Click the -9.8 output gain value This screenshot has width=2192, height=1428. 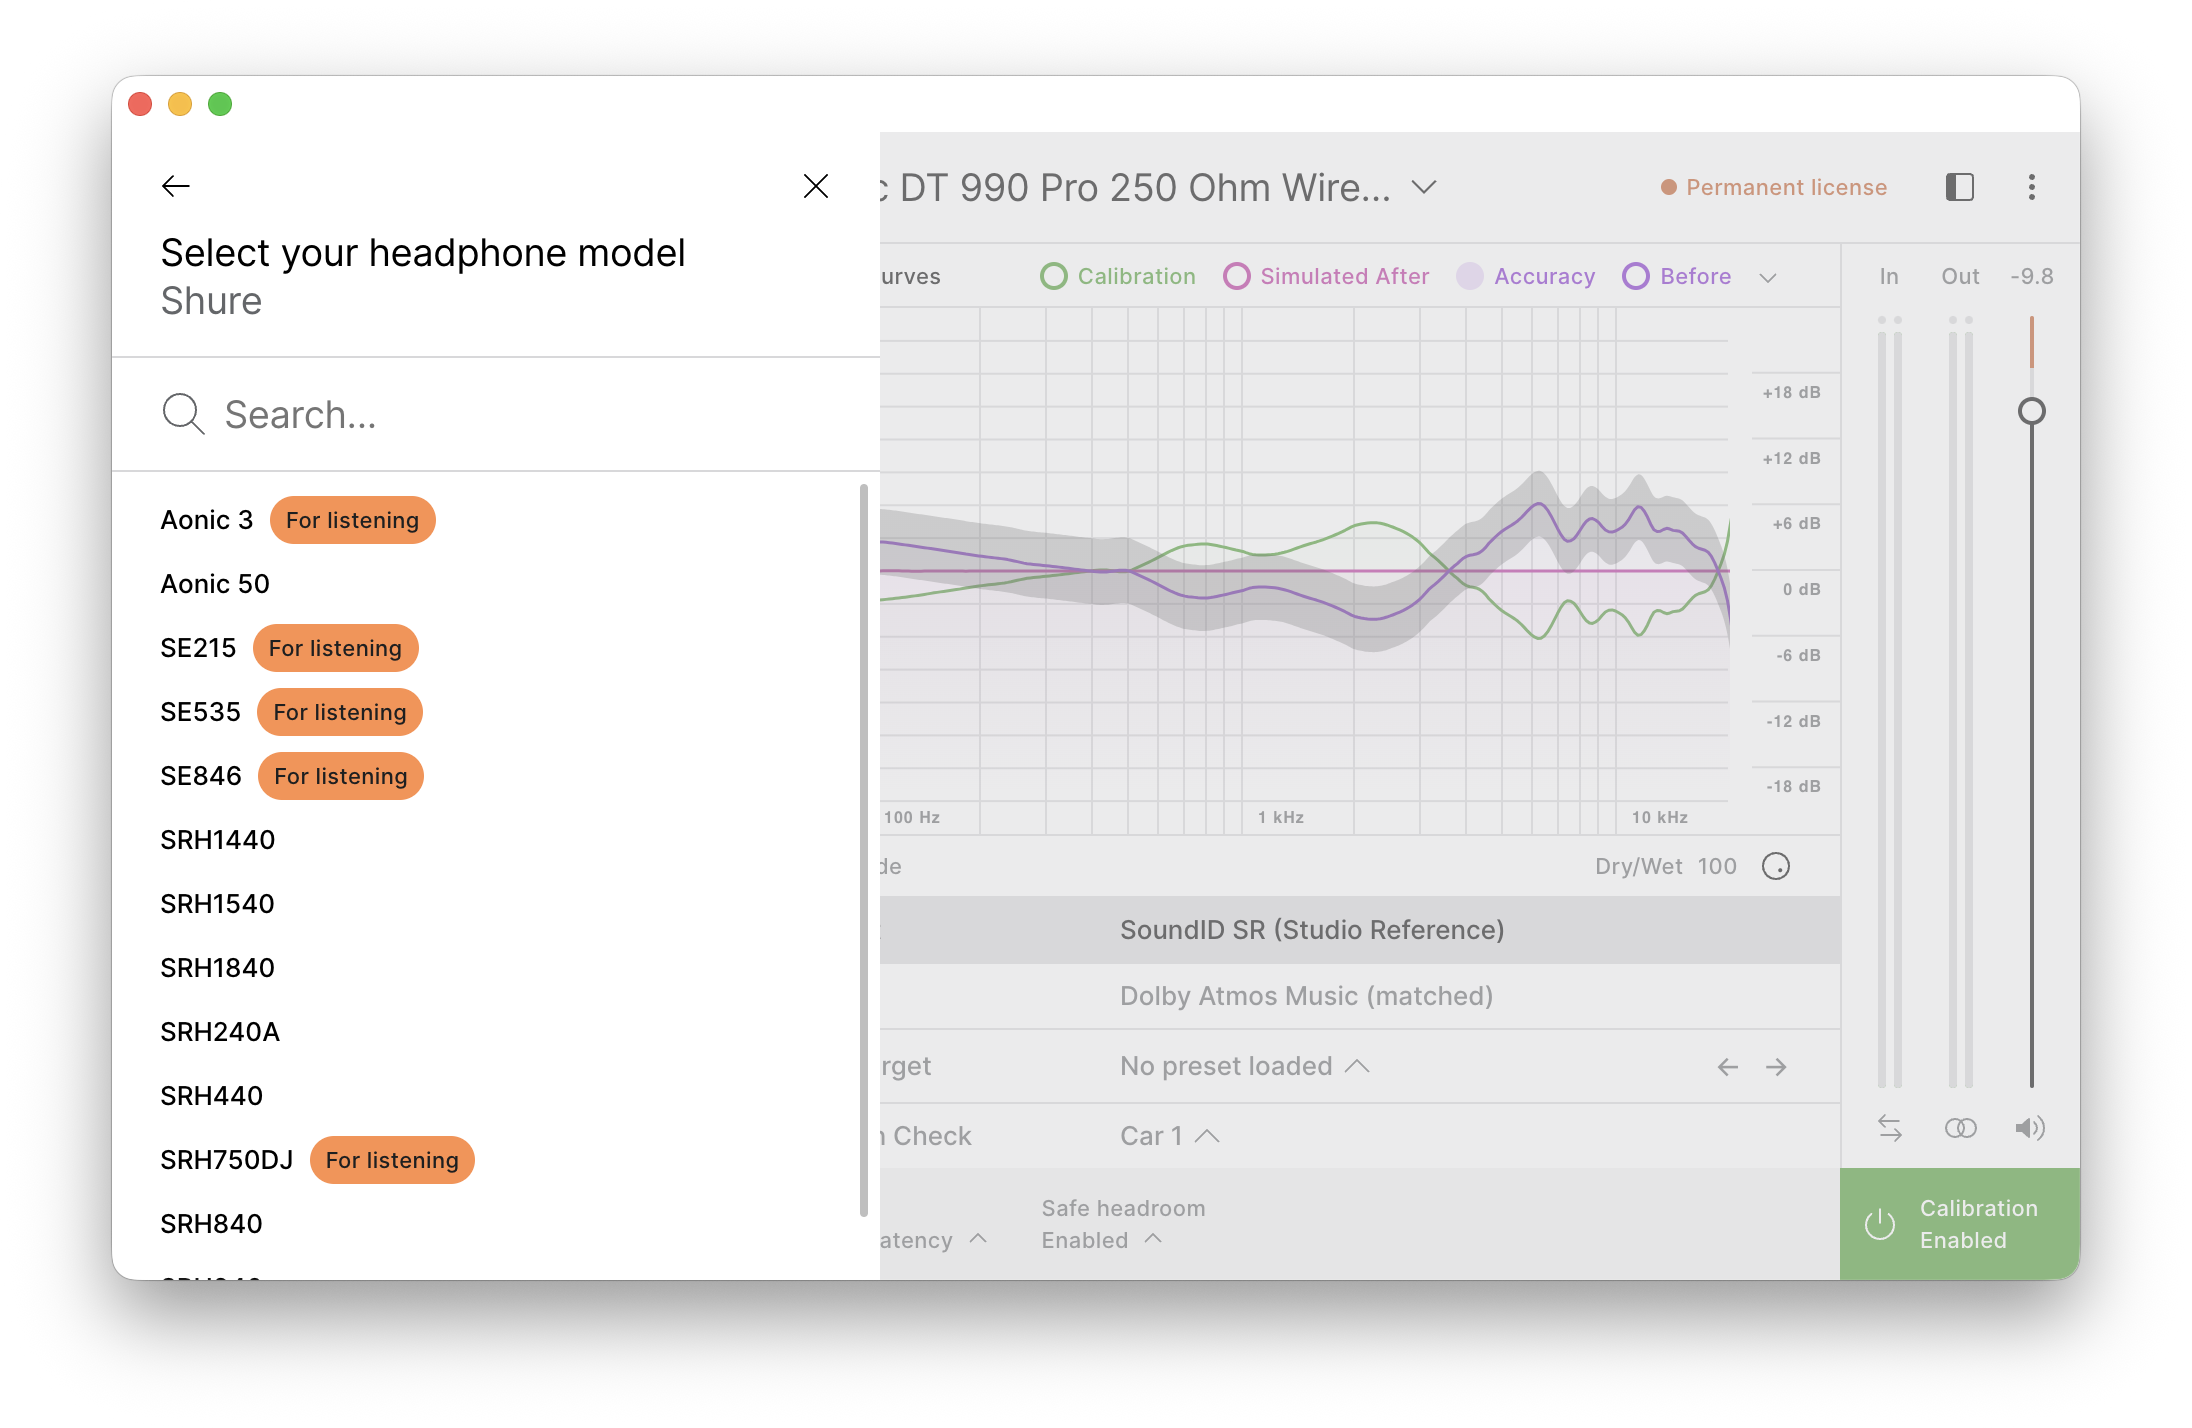click(x=2032, y=276)
